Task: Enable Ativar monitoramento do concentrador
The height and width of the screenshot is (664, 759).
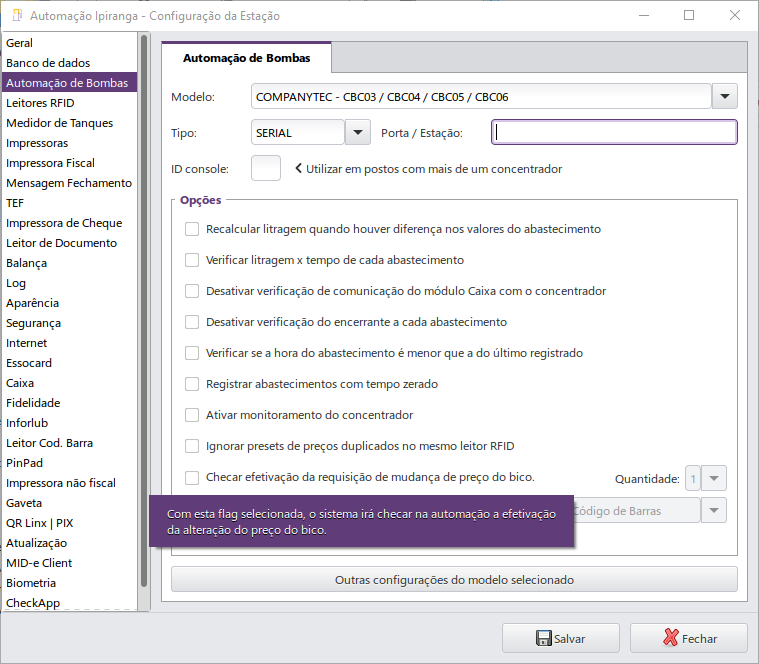Action: pos(192,415)
